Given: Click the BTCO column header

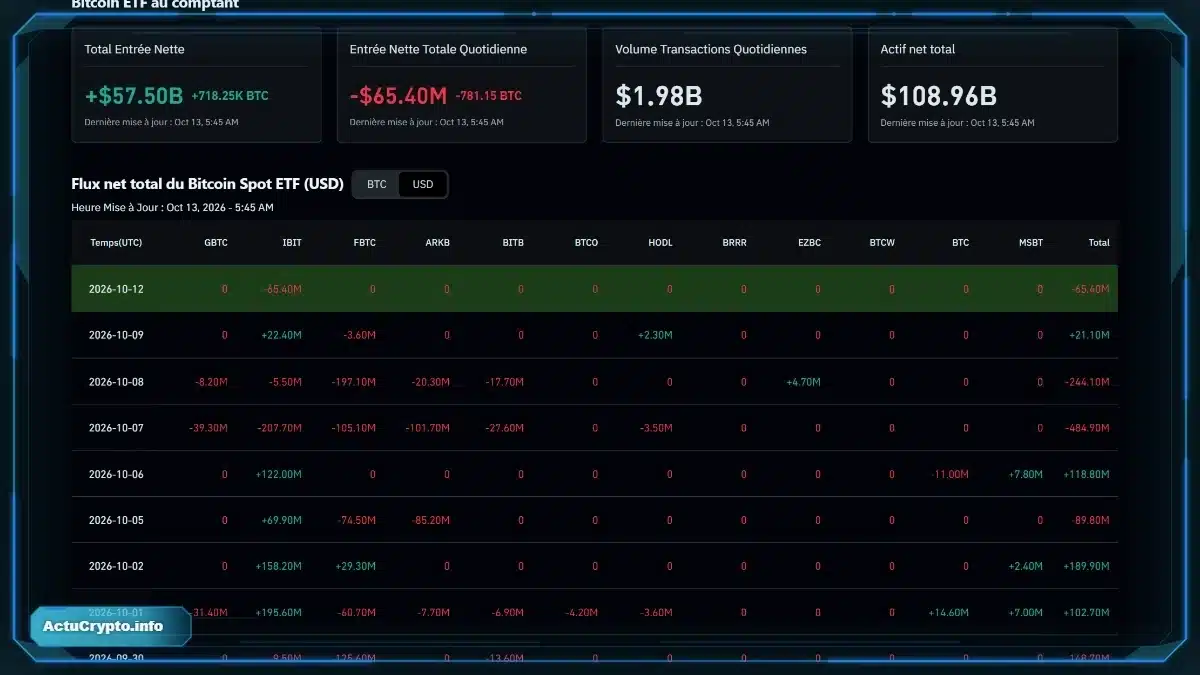Looking at the screenshot, I should pos(586,243).
